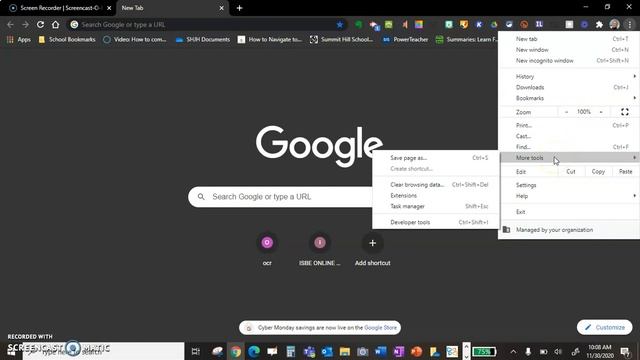Click the three-dot Chrome menu button
The image size is (640, 360).
tap(630, 24)
